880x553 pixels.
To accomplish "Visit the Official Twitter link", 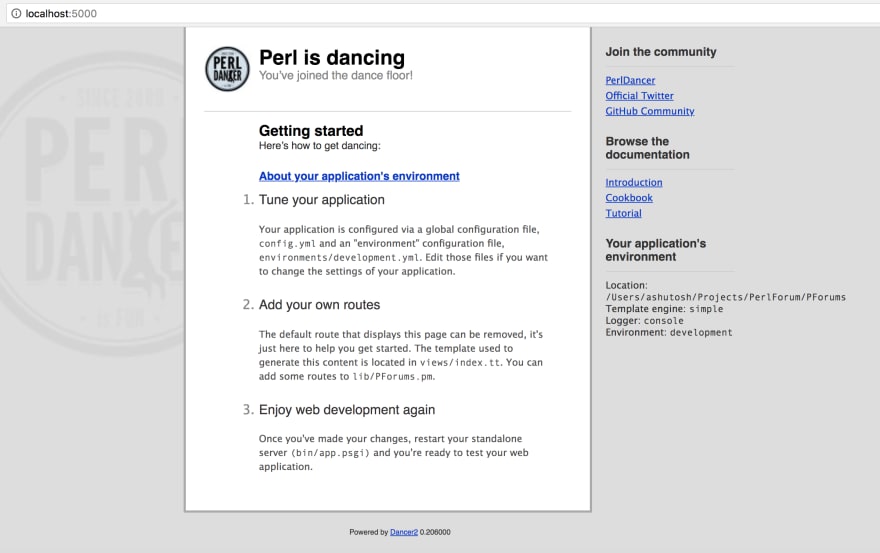I will pos(639,96).
